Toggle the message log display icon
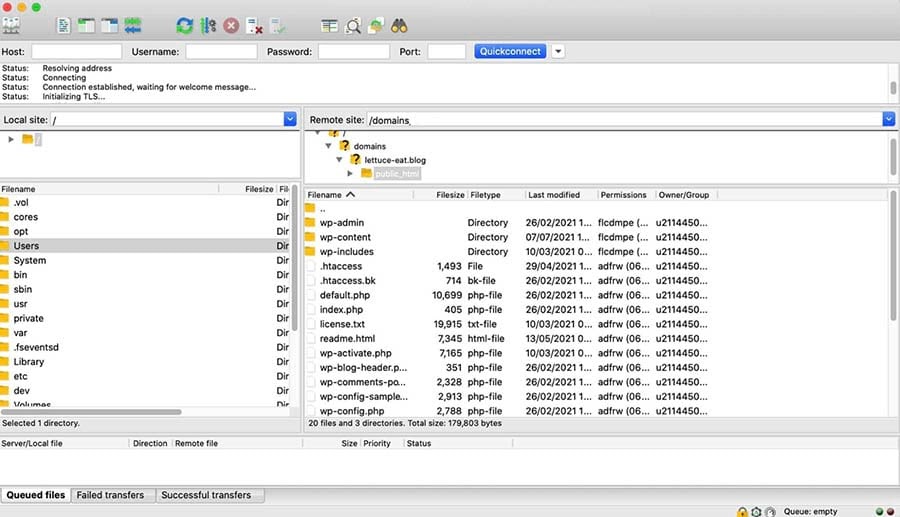Image resolution: width=900 pixels, height=517 pixels. 64,26
